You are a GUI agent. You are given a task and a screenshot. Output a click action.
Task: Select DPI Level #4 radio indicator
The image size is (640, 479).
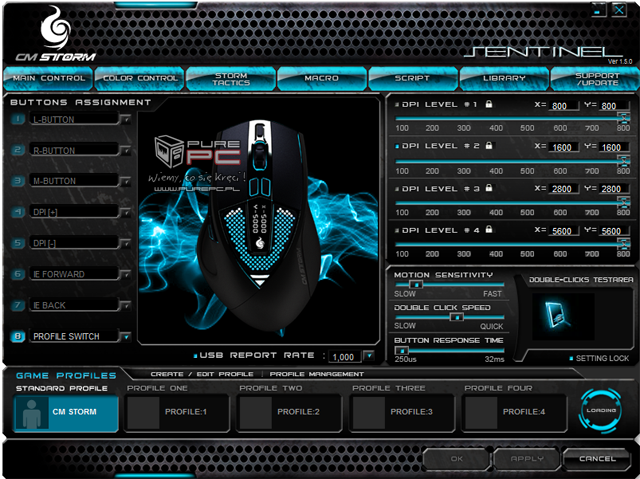(397, 231)
